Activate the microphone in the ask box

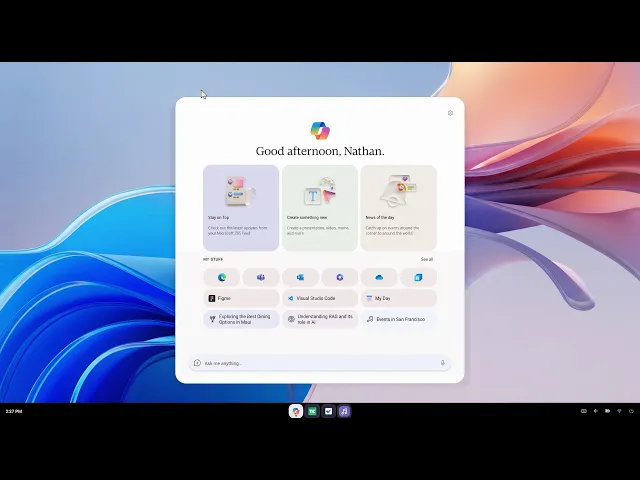[x=442, y=363]
